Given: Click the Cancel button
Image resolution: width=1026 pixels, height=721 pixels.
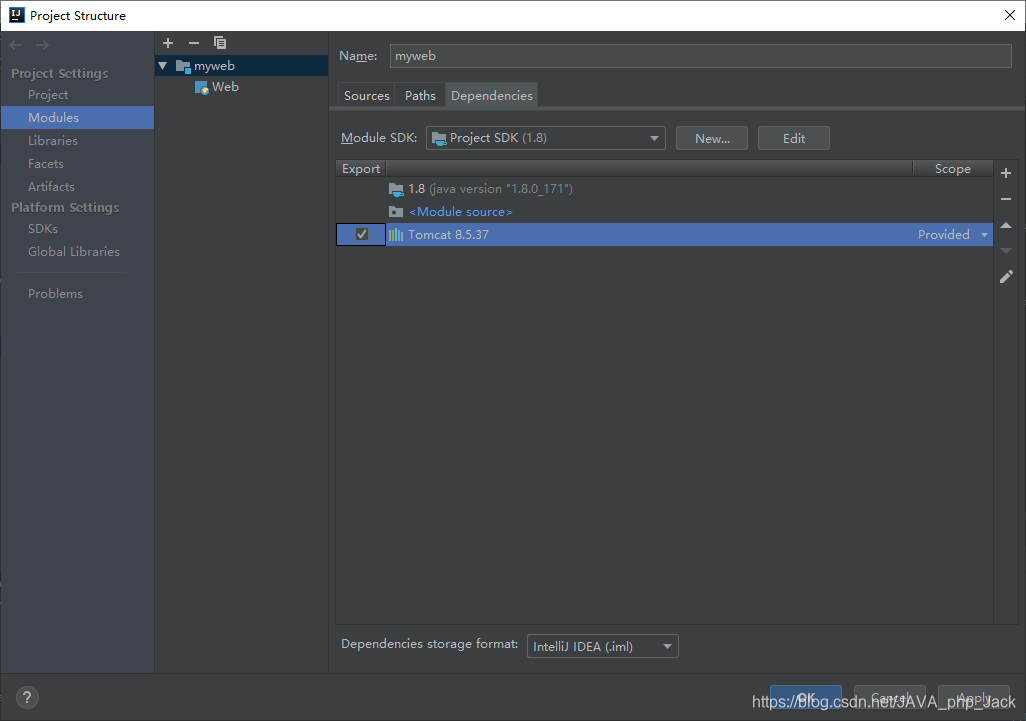Looking at the screenshot, I should point(890,697).
